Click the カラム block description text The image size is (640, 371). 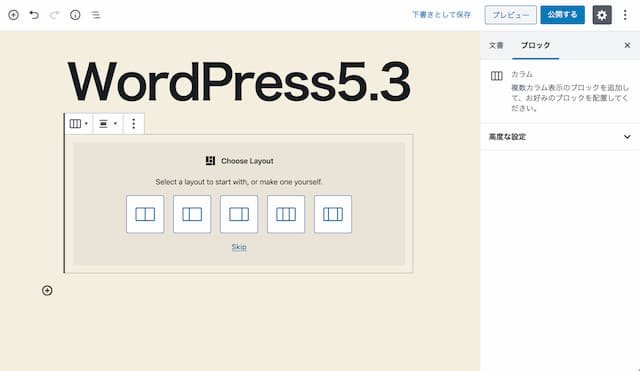570,98
